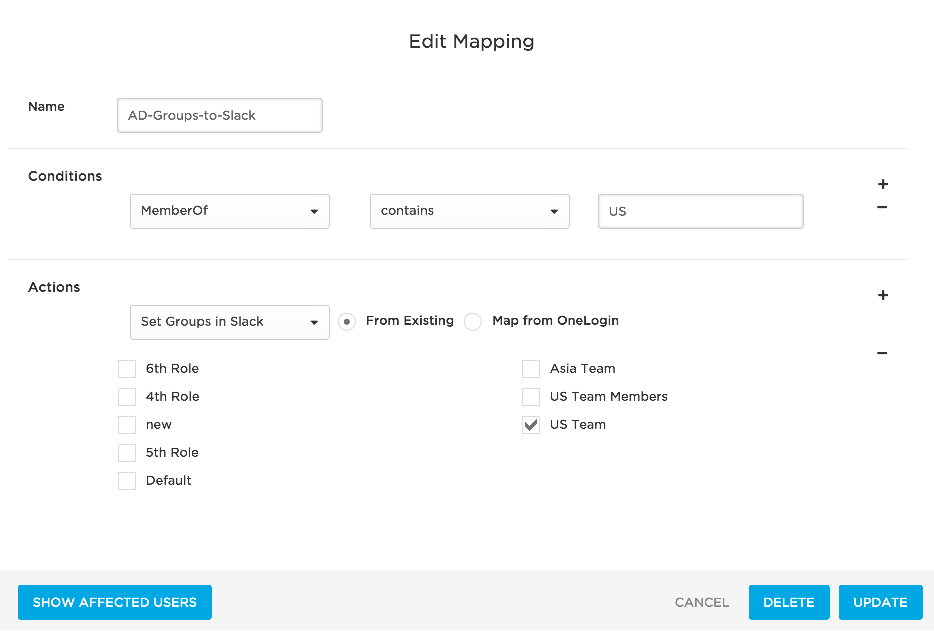Click the Delete mapping button

click(x=789, y=602)
